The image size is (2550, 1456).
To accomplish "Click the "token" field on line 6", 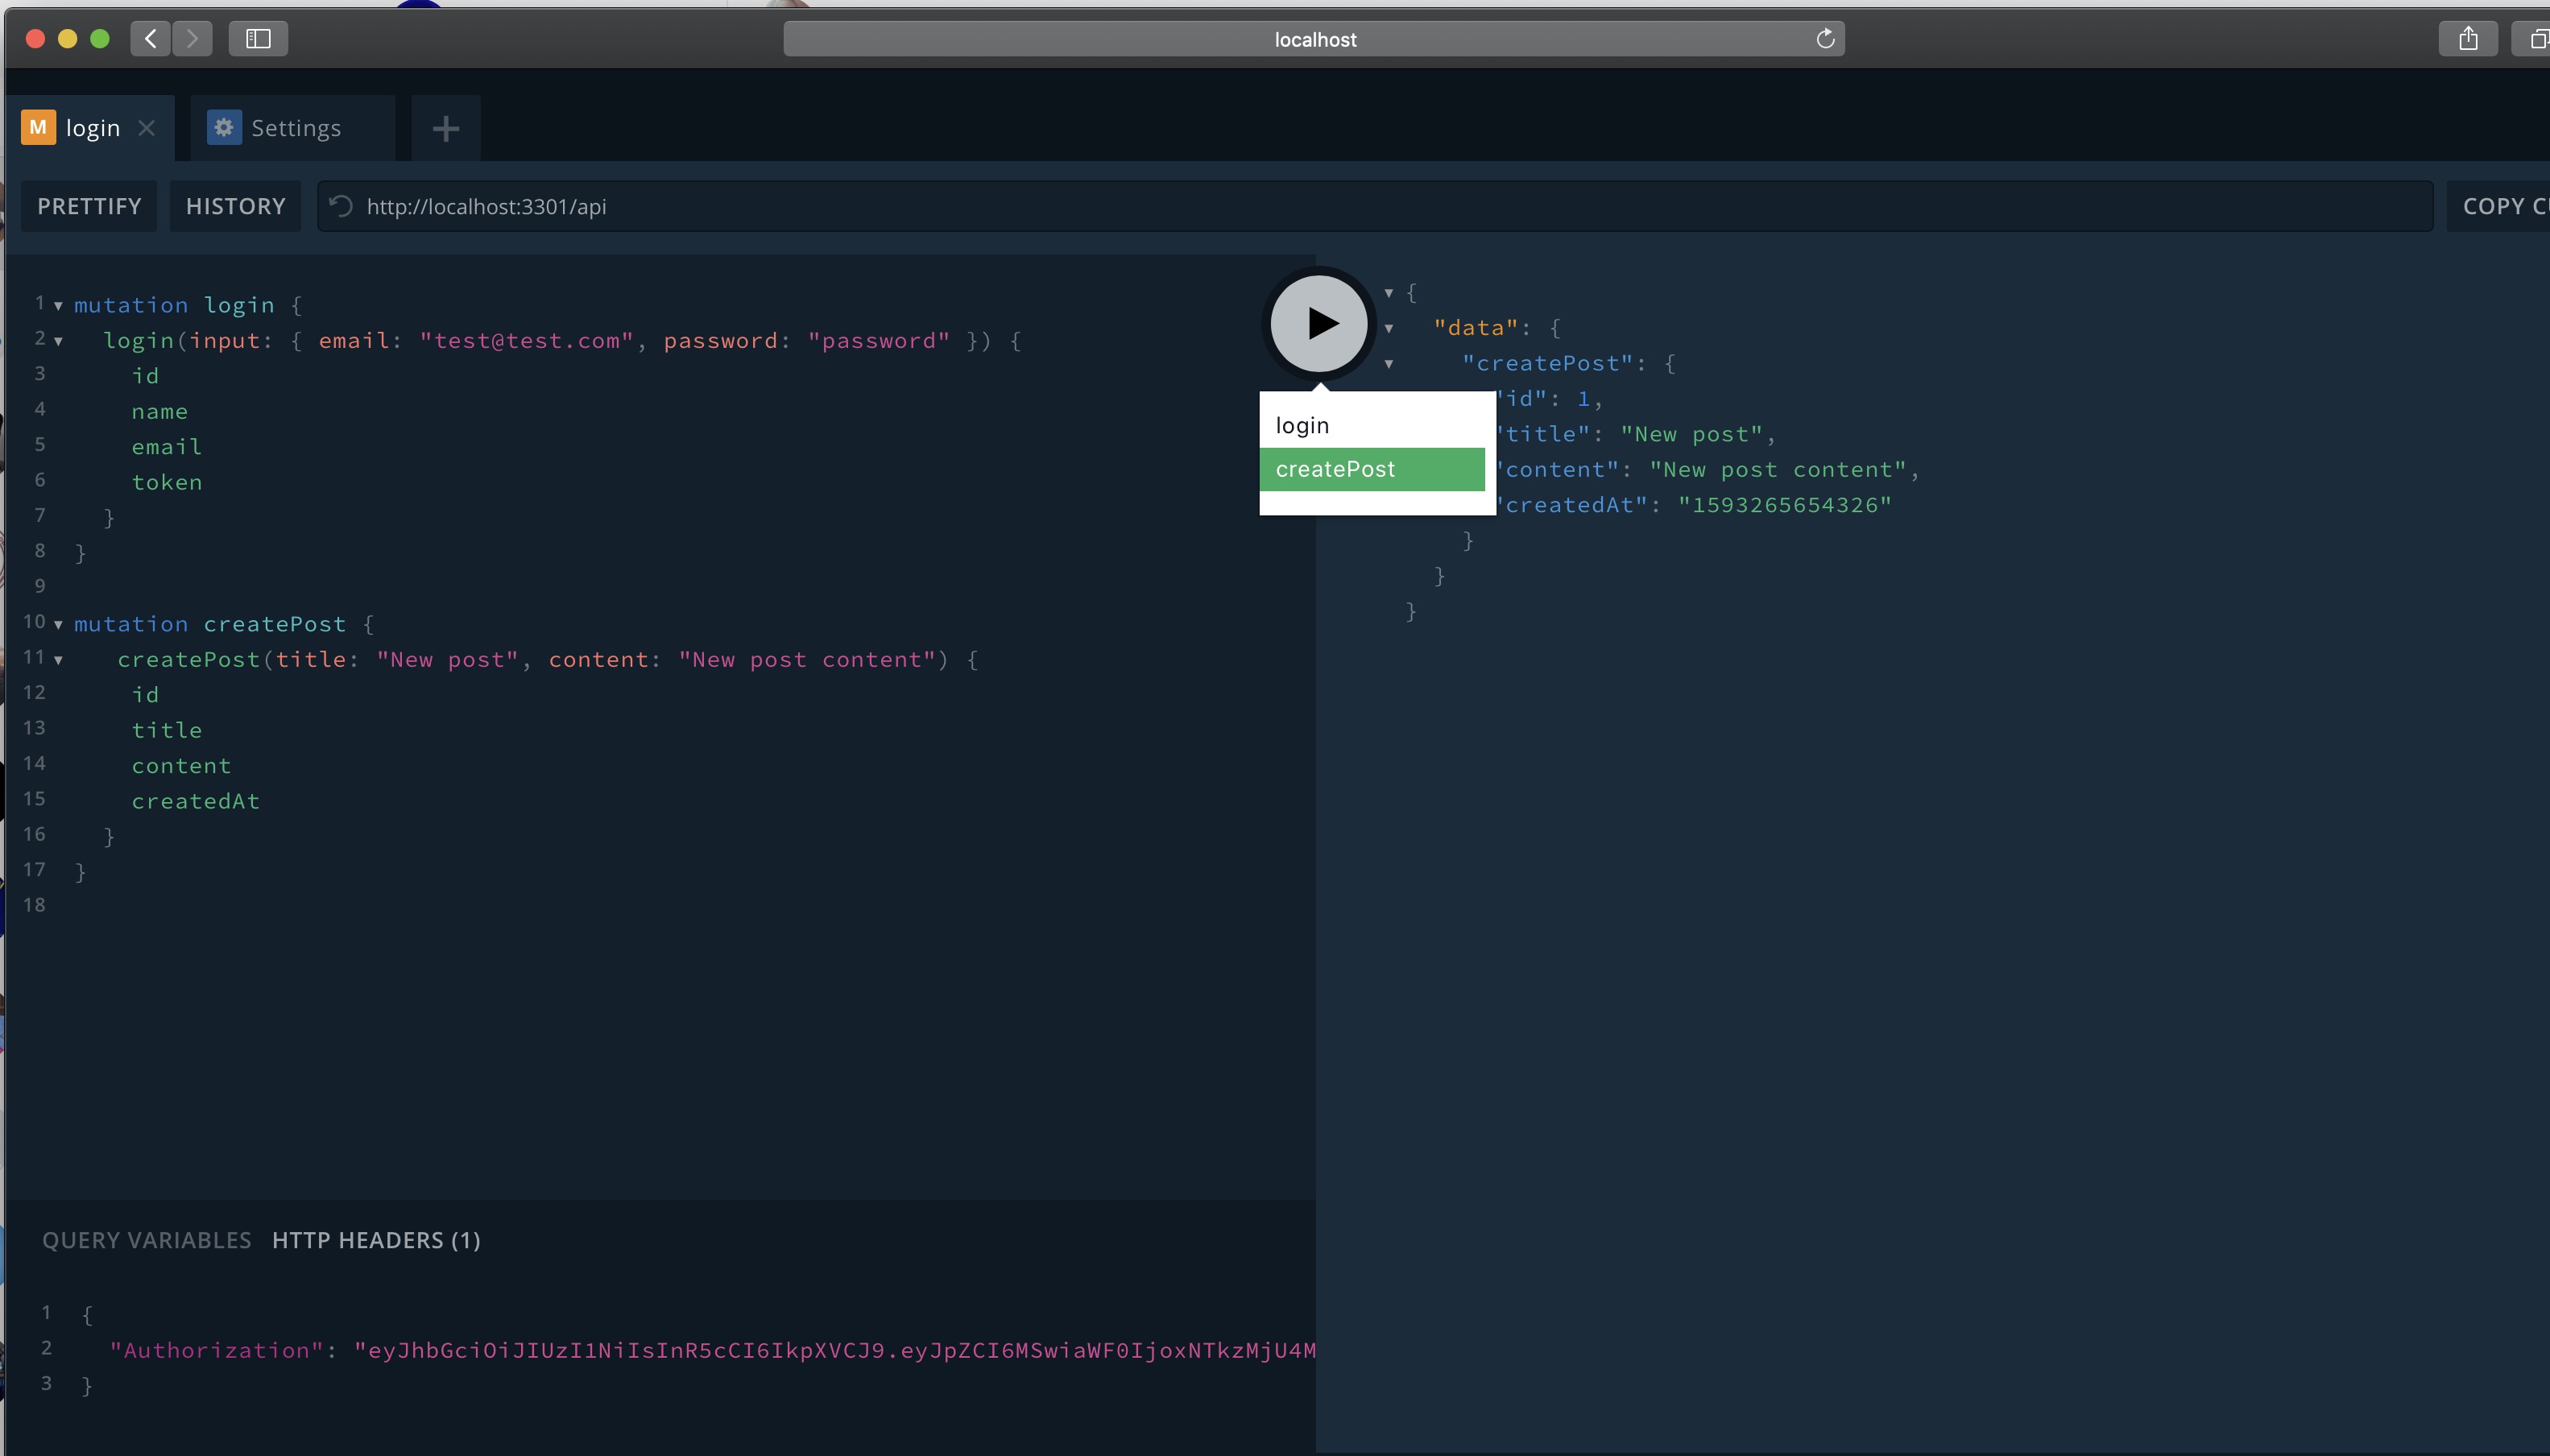I will [x=167, y=482].
